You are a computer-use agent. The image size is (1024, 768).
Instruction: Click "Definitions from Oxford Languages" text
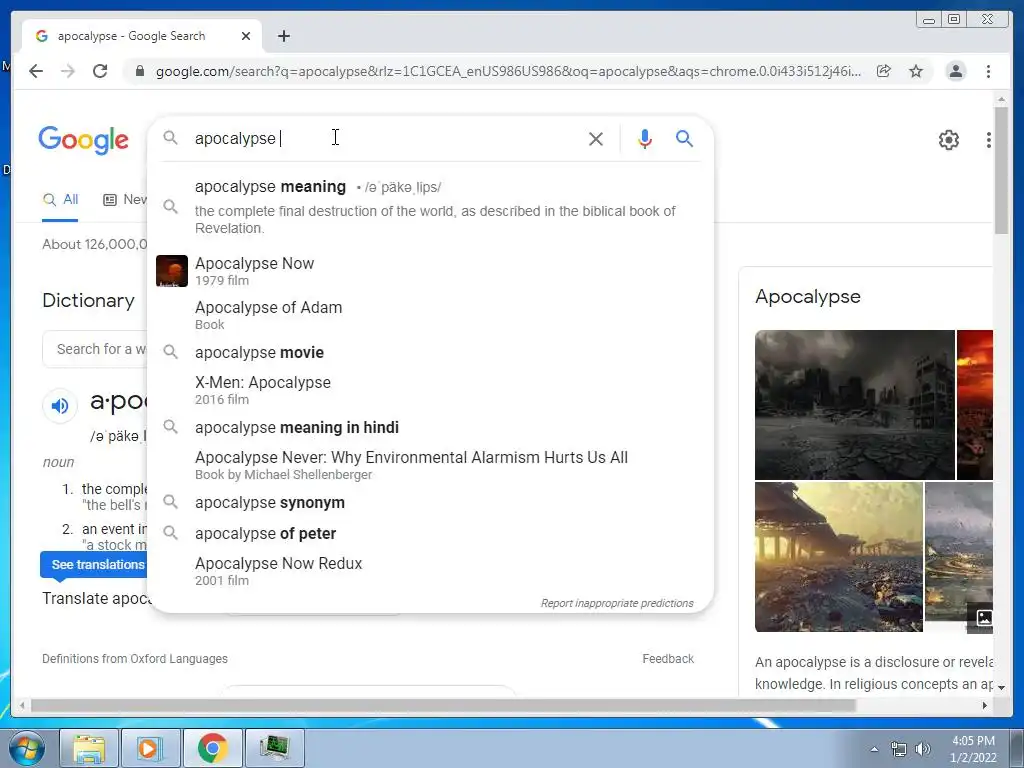(x=135, y=659)
